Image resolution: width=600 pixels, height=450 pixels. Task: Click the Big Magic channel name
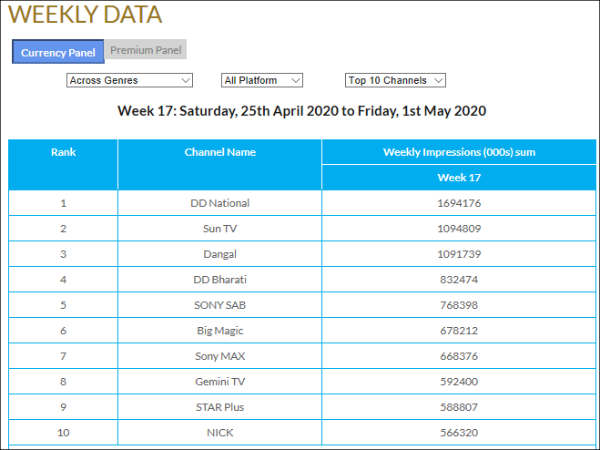220,330
